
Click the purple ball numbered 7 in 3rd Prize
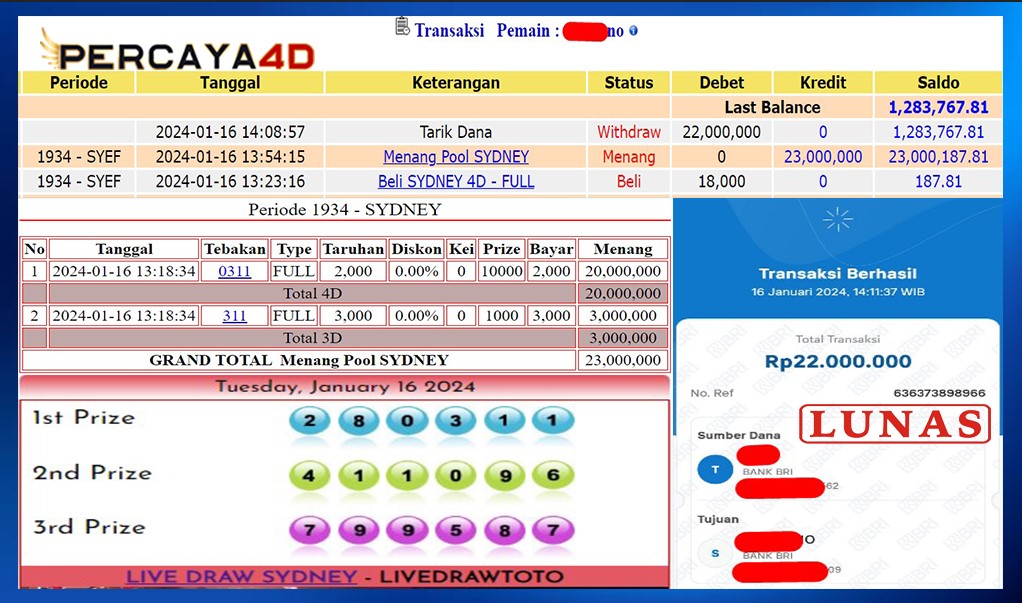pos(309,533)
